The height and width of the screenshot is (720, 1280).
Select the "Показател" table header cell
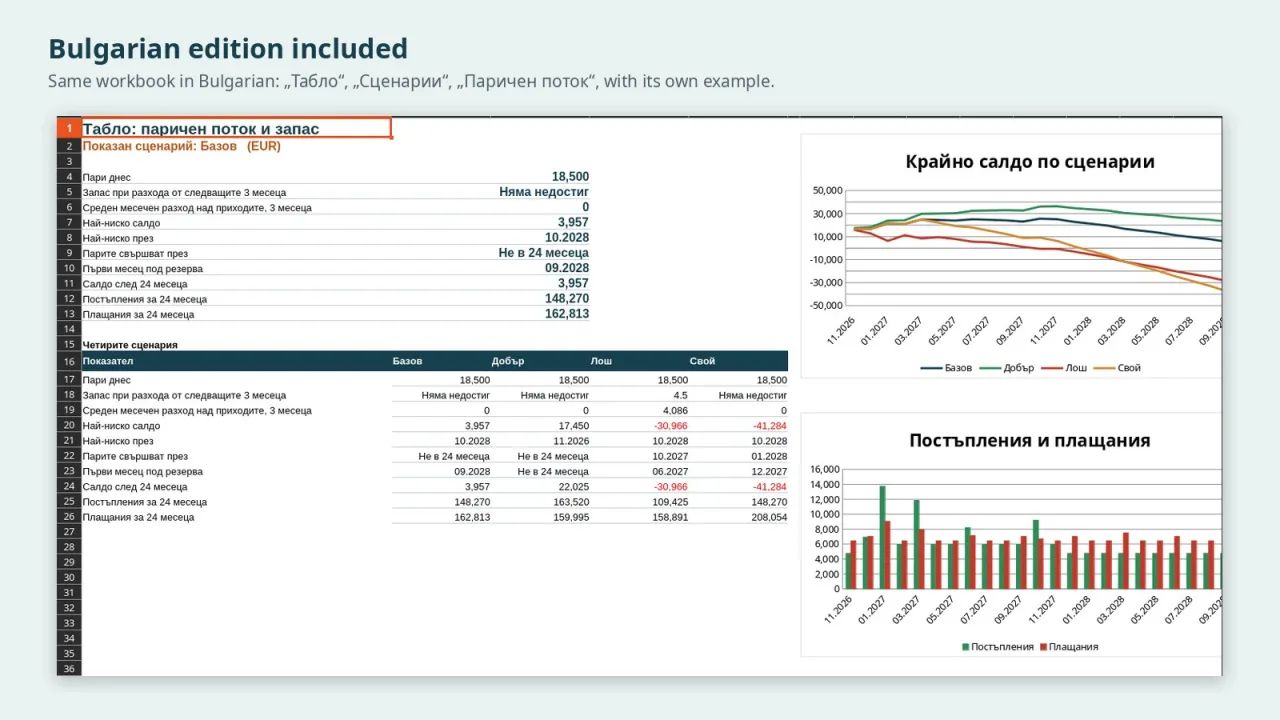pos(236,361)
